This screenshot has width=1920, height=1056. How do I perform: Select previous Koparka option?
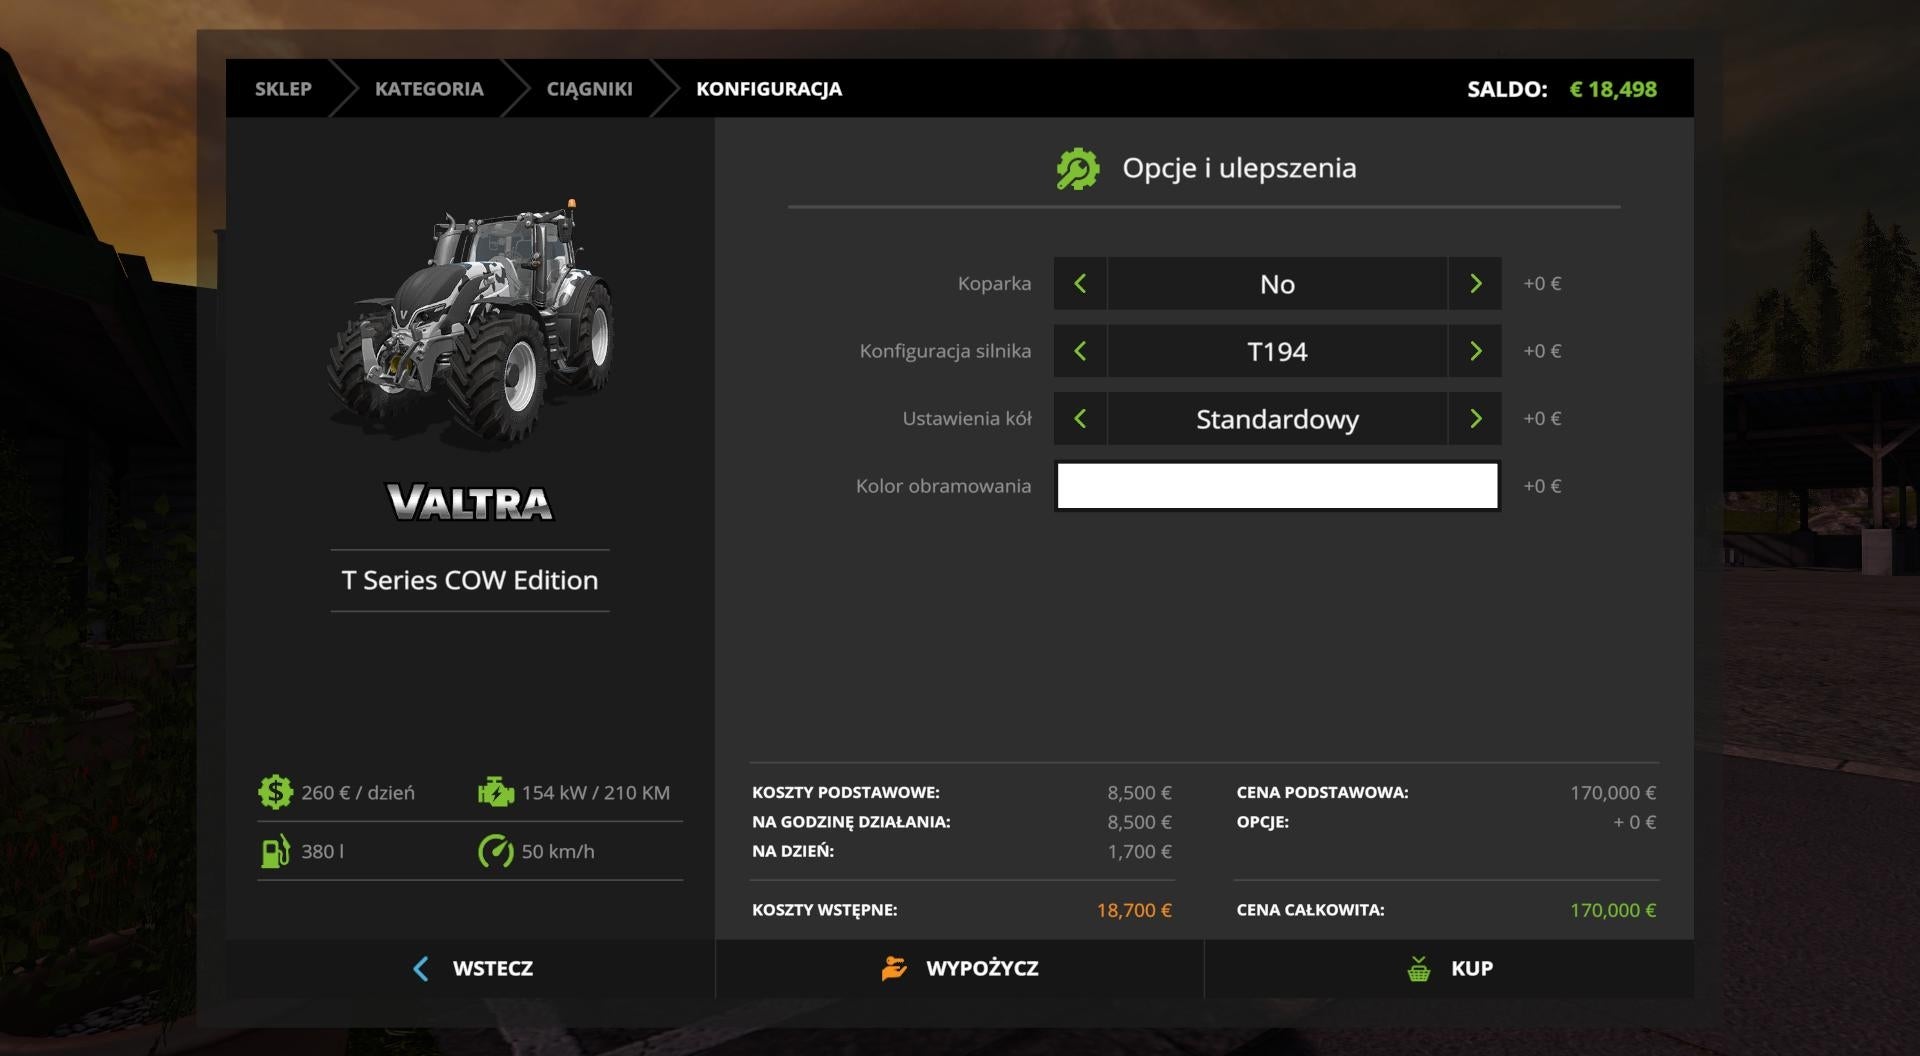pyautogui.click(x=1080, y=284)
